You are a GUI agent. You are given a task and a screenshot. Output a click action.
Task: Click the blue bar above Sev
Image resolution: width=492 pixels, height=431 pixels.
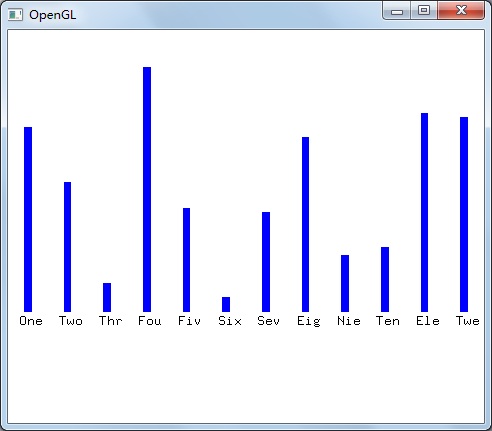point(266,262)
